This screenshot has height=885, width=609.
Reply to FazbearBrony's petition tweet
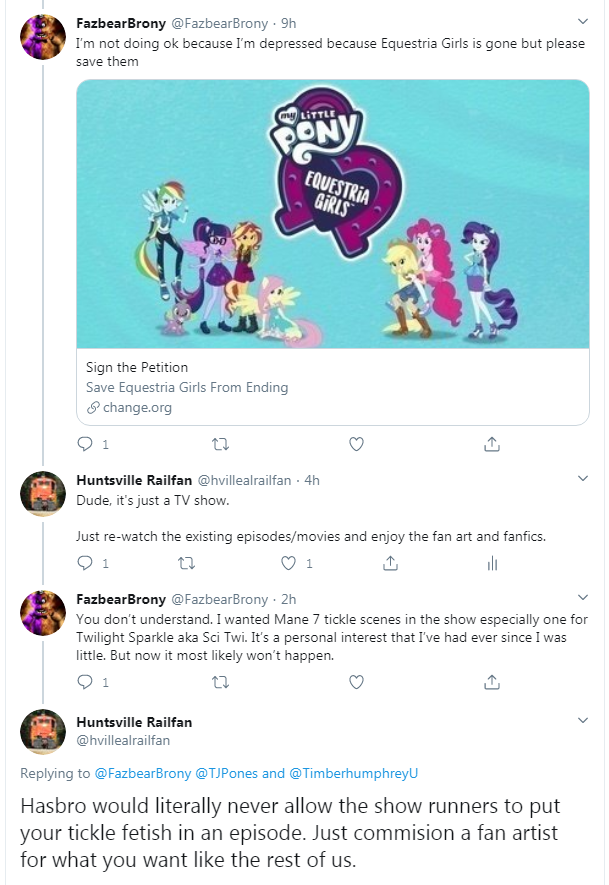(x=85, y=444)
